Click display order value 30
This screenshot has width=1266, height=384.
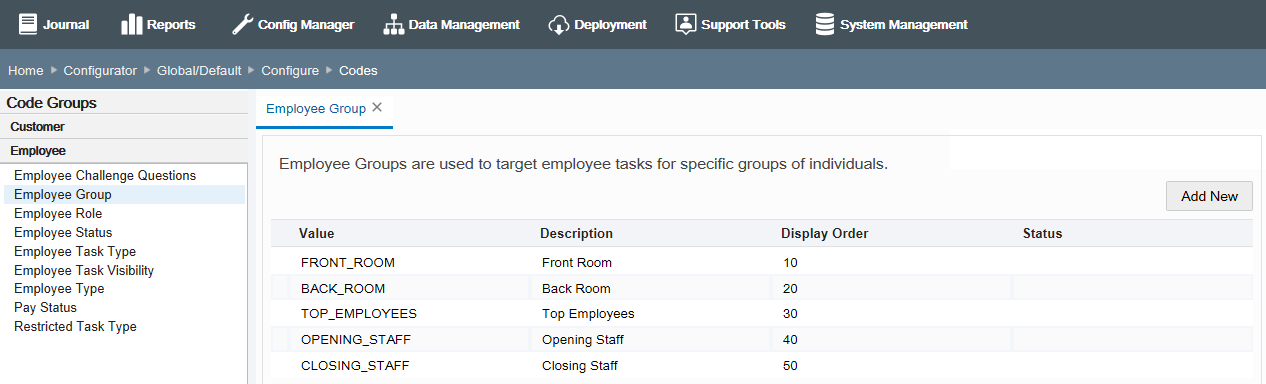coord(790,313)
